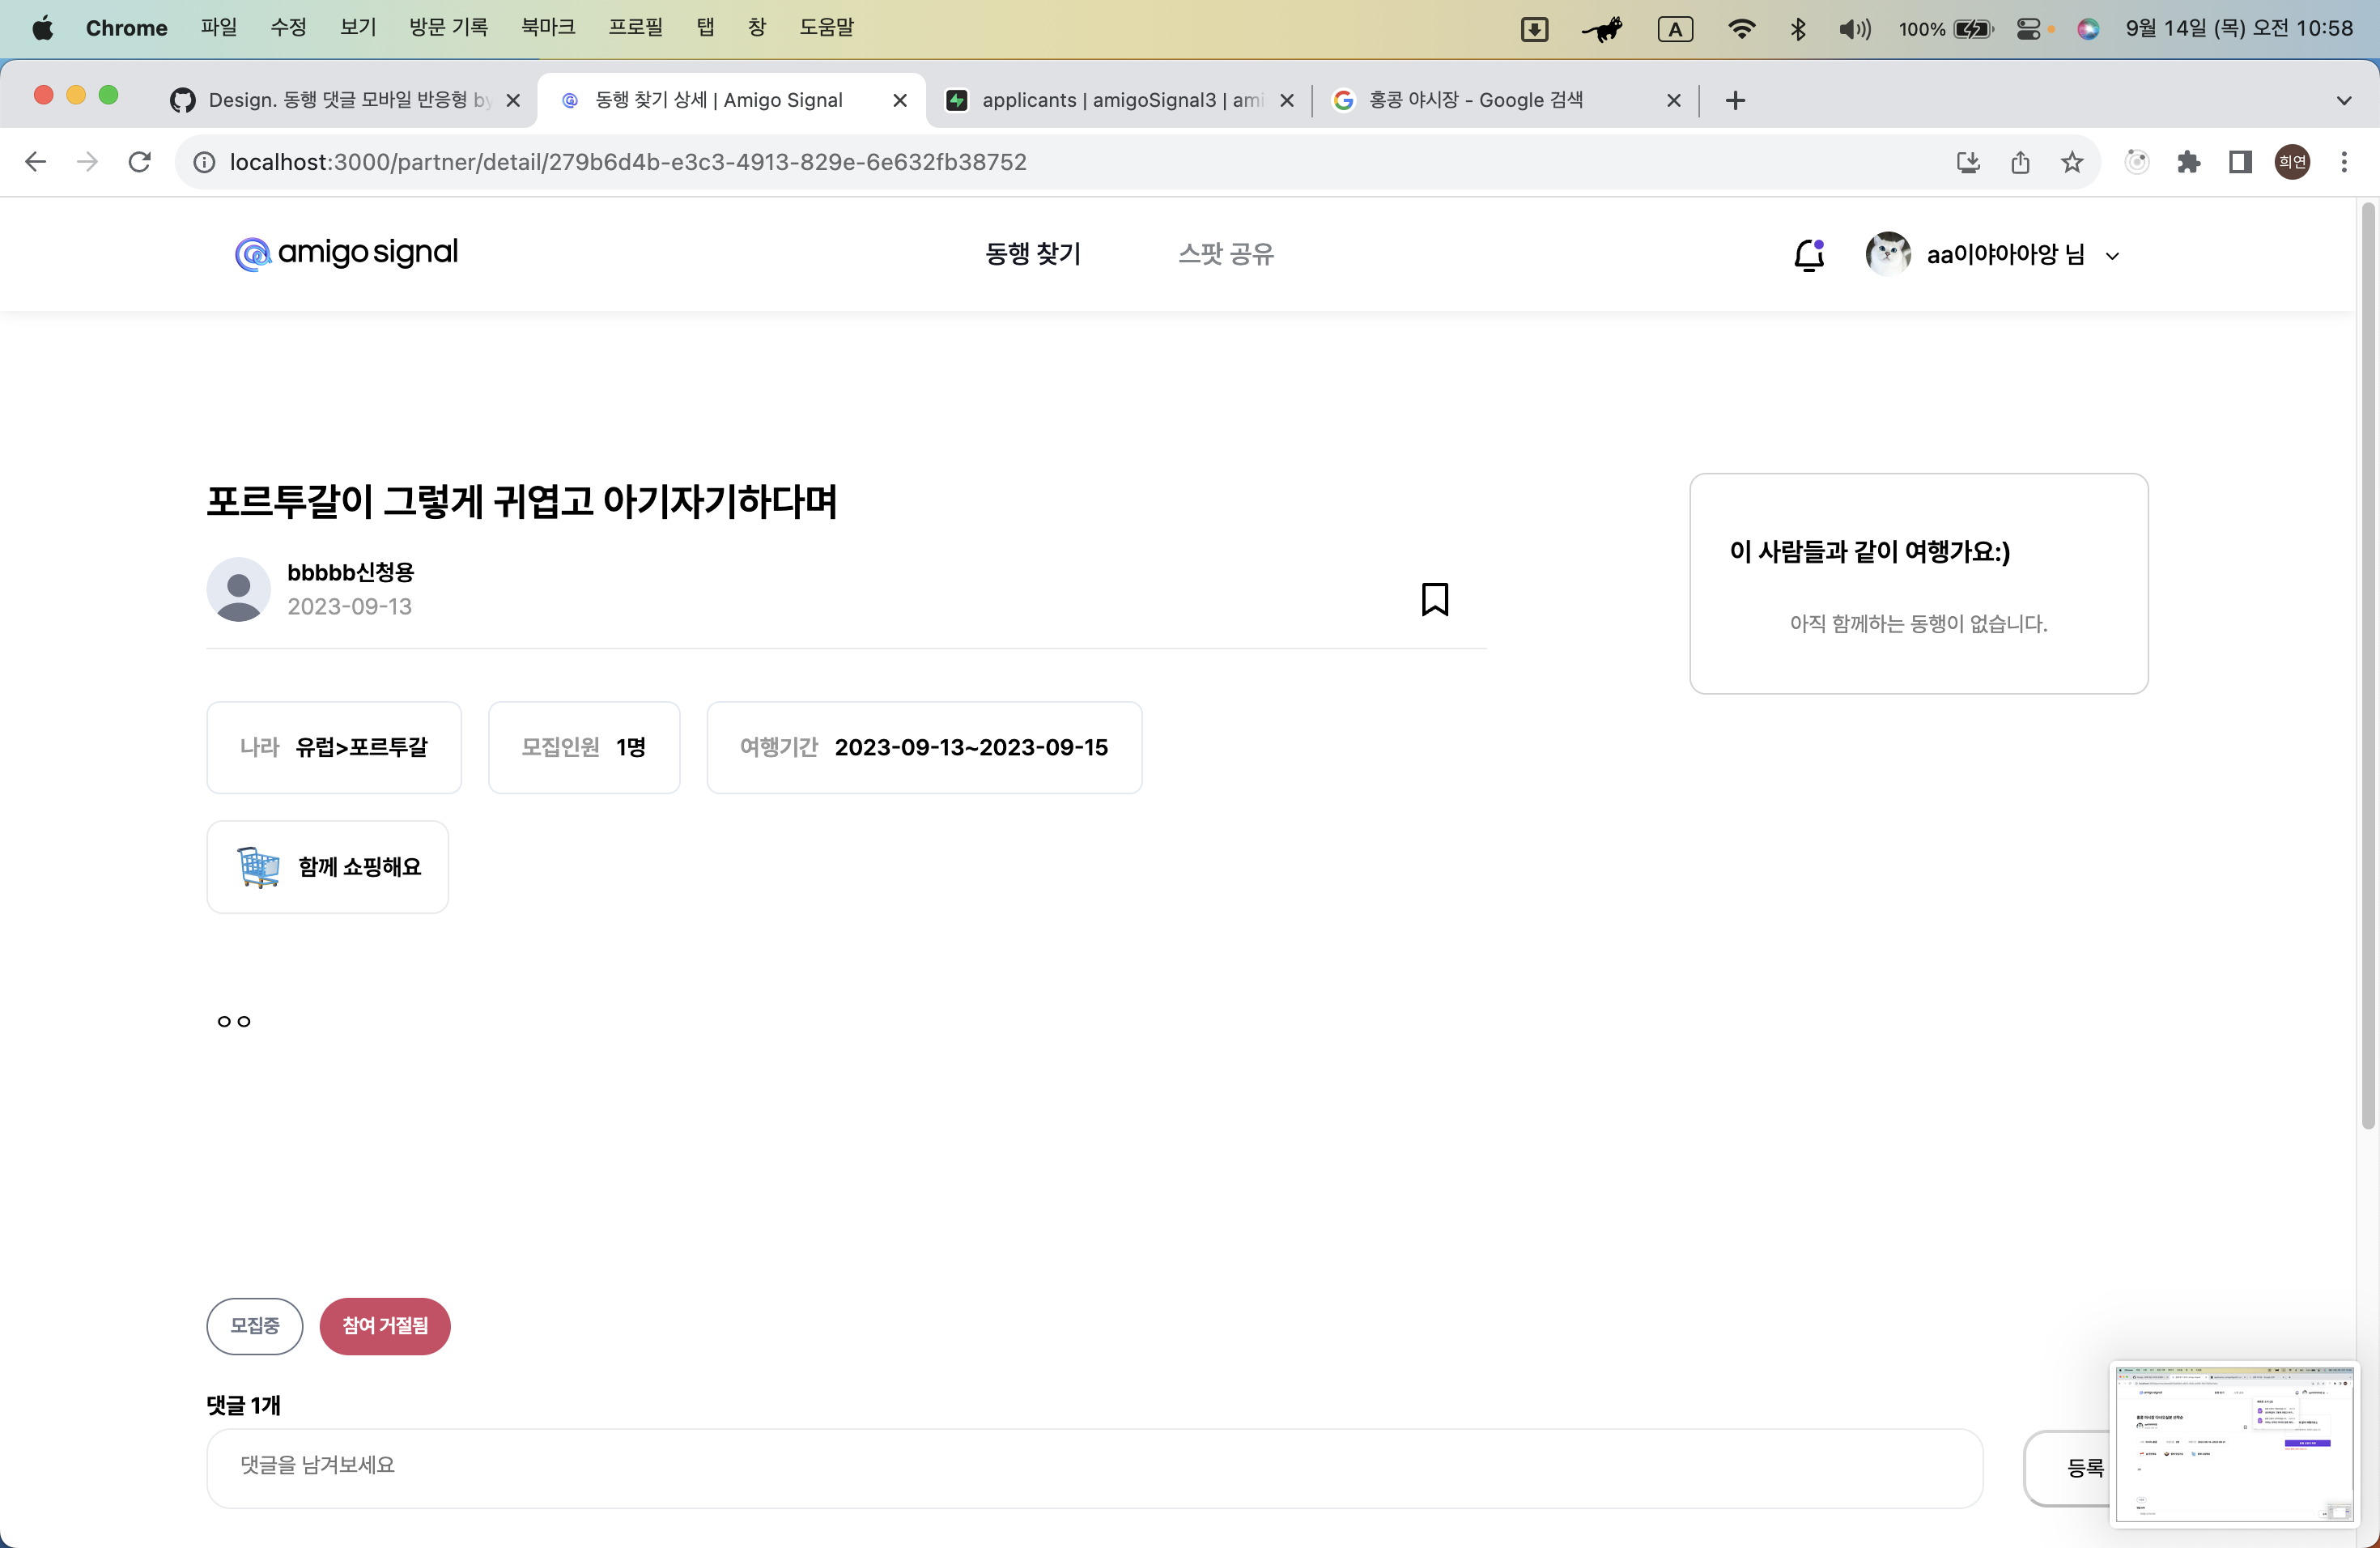2380x1548 pixels.
Task: Click the Chrome extensions puzzle icon
Action: click(x=2188, y=162)
